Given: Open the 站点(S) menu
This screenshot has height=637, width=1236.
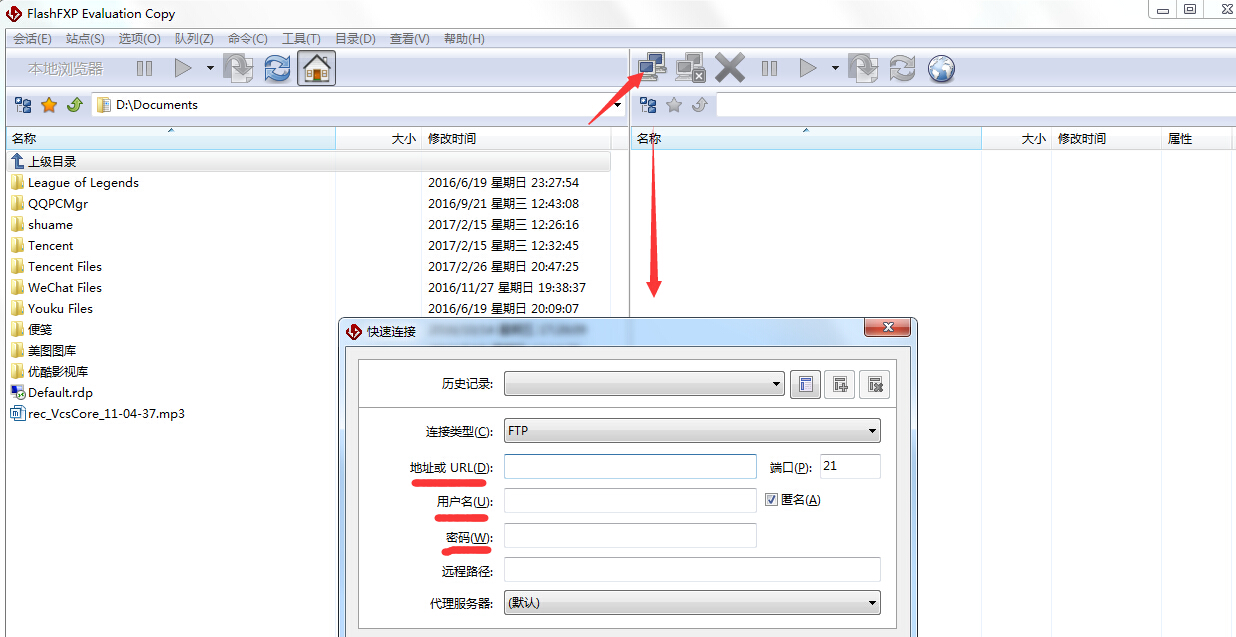Looking at the screenshot, I should pyautogui.click(x=85, y=39).
